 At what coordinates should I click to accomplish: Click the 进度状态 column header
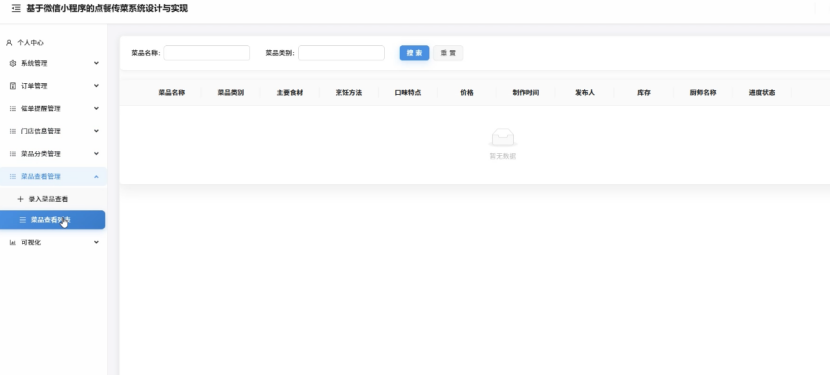point(762,93)
